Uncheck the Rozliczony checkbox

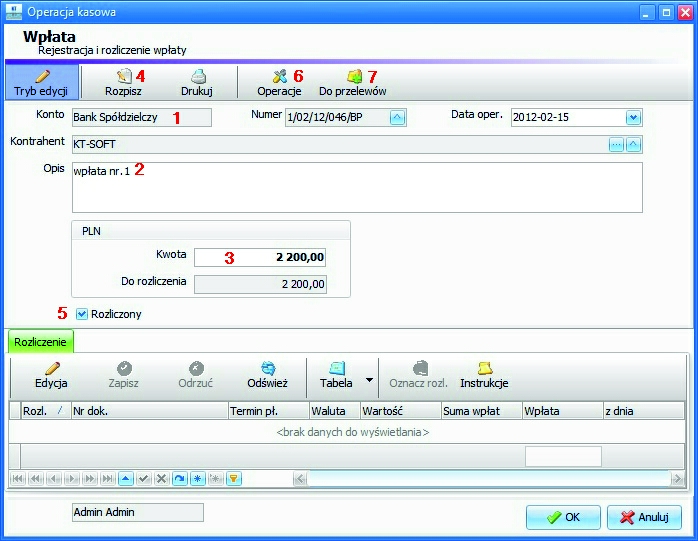pos(82,314)
